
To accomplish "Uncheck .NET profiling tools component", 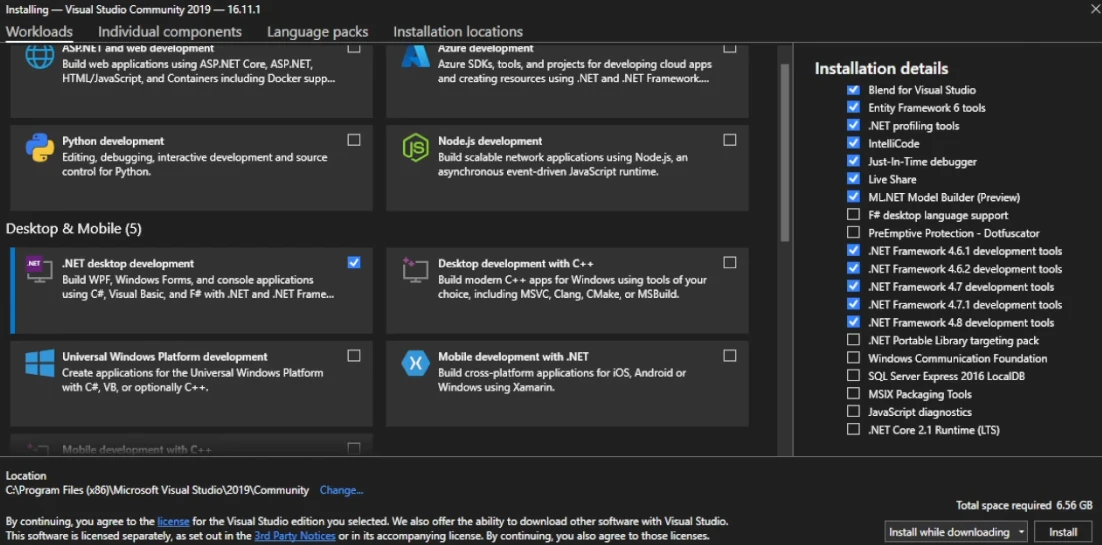I will coord(853,125).
